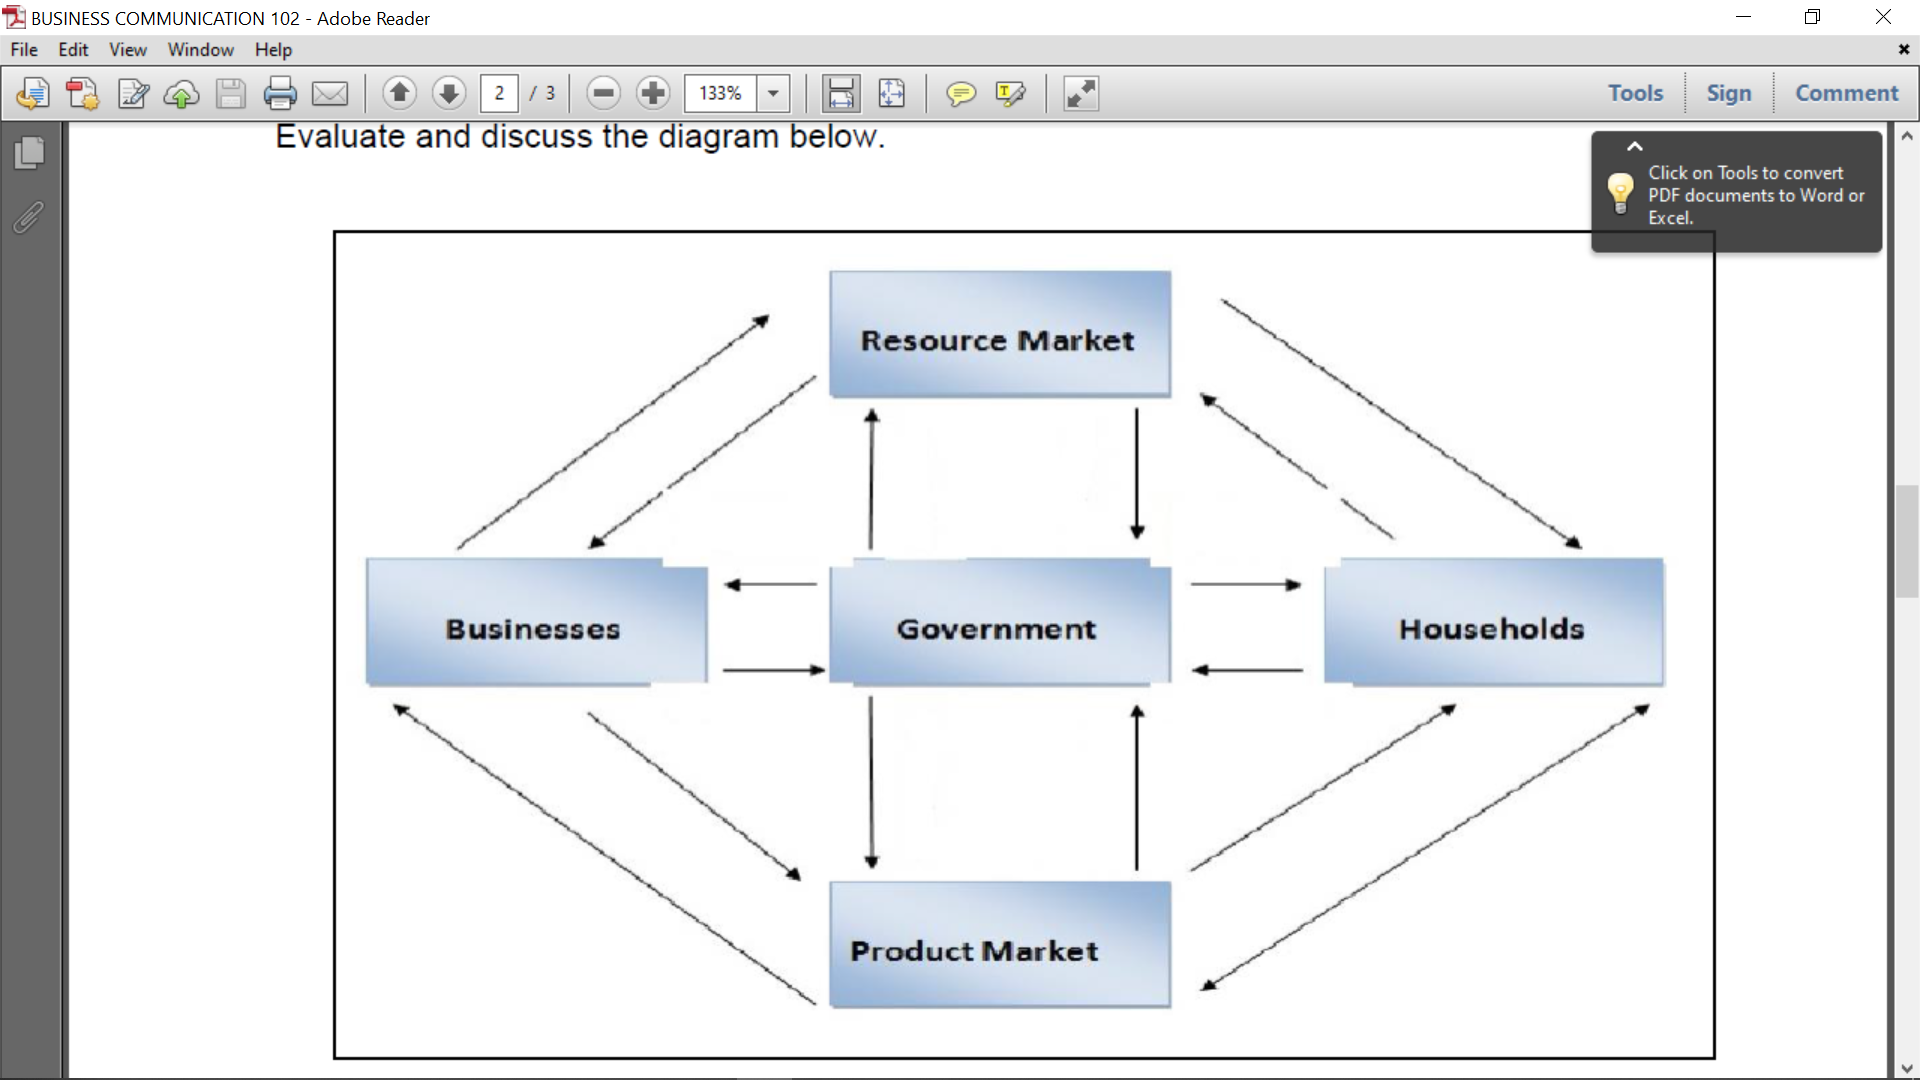The height and width of the screenshot is (1080, 1920).
Task: Toggle read mode full-screen view
Action: pyautogui.click(x=1081, y=94)
